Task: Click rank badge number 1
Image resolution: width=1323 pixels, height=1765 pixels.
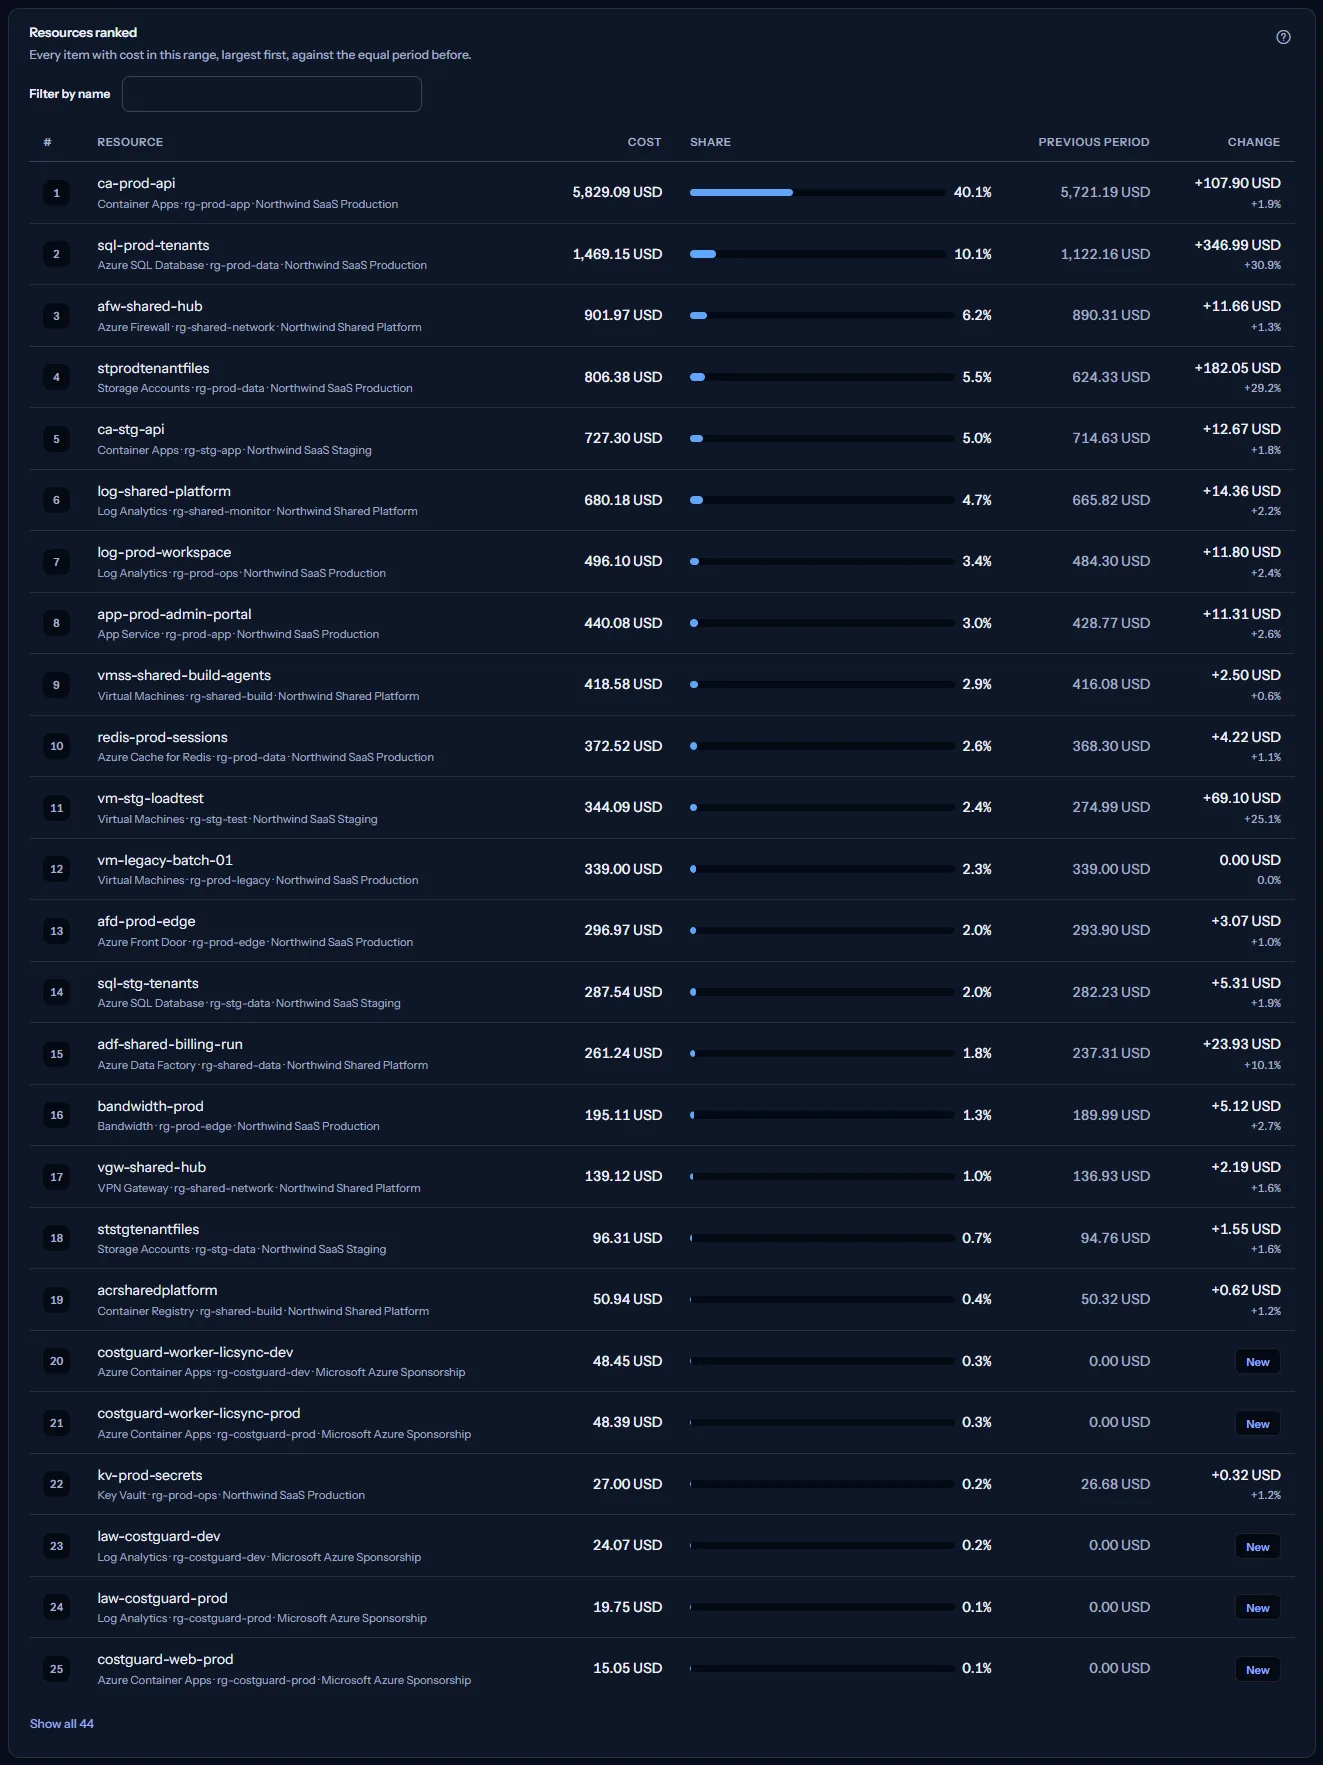Action: tap(56, 193)
